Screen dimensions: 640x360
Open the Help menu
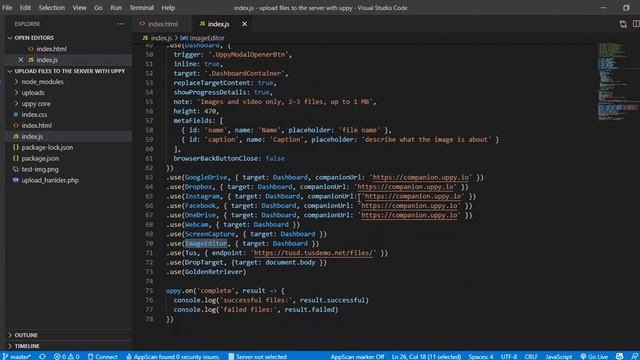[x=168, y=7]
